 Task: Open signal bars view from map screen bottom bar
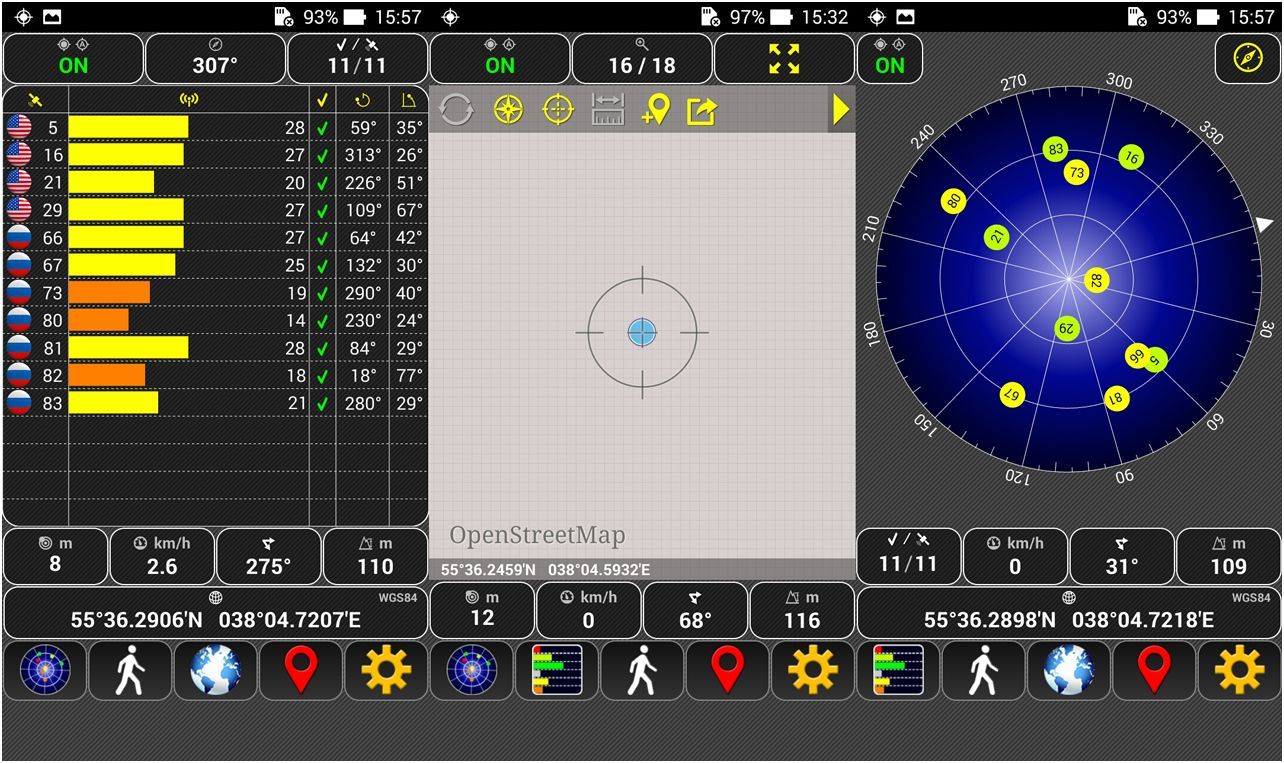point(556,670)
